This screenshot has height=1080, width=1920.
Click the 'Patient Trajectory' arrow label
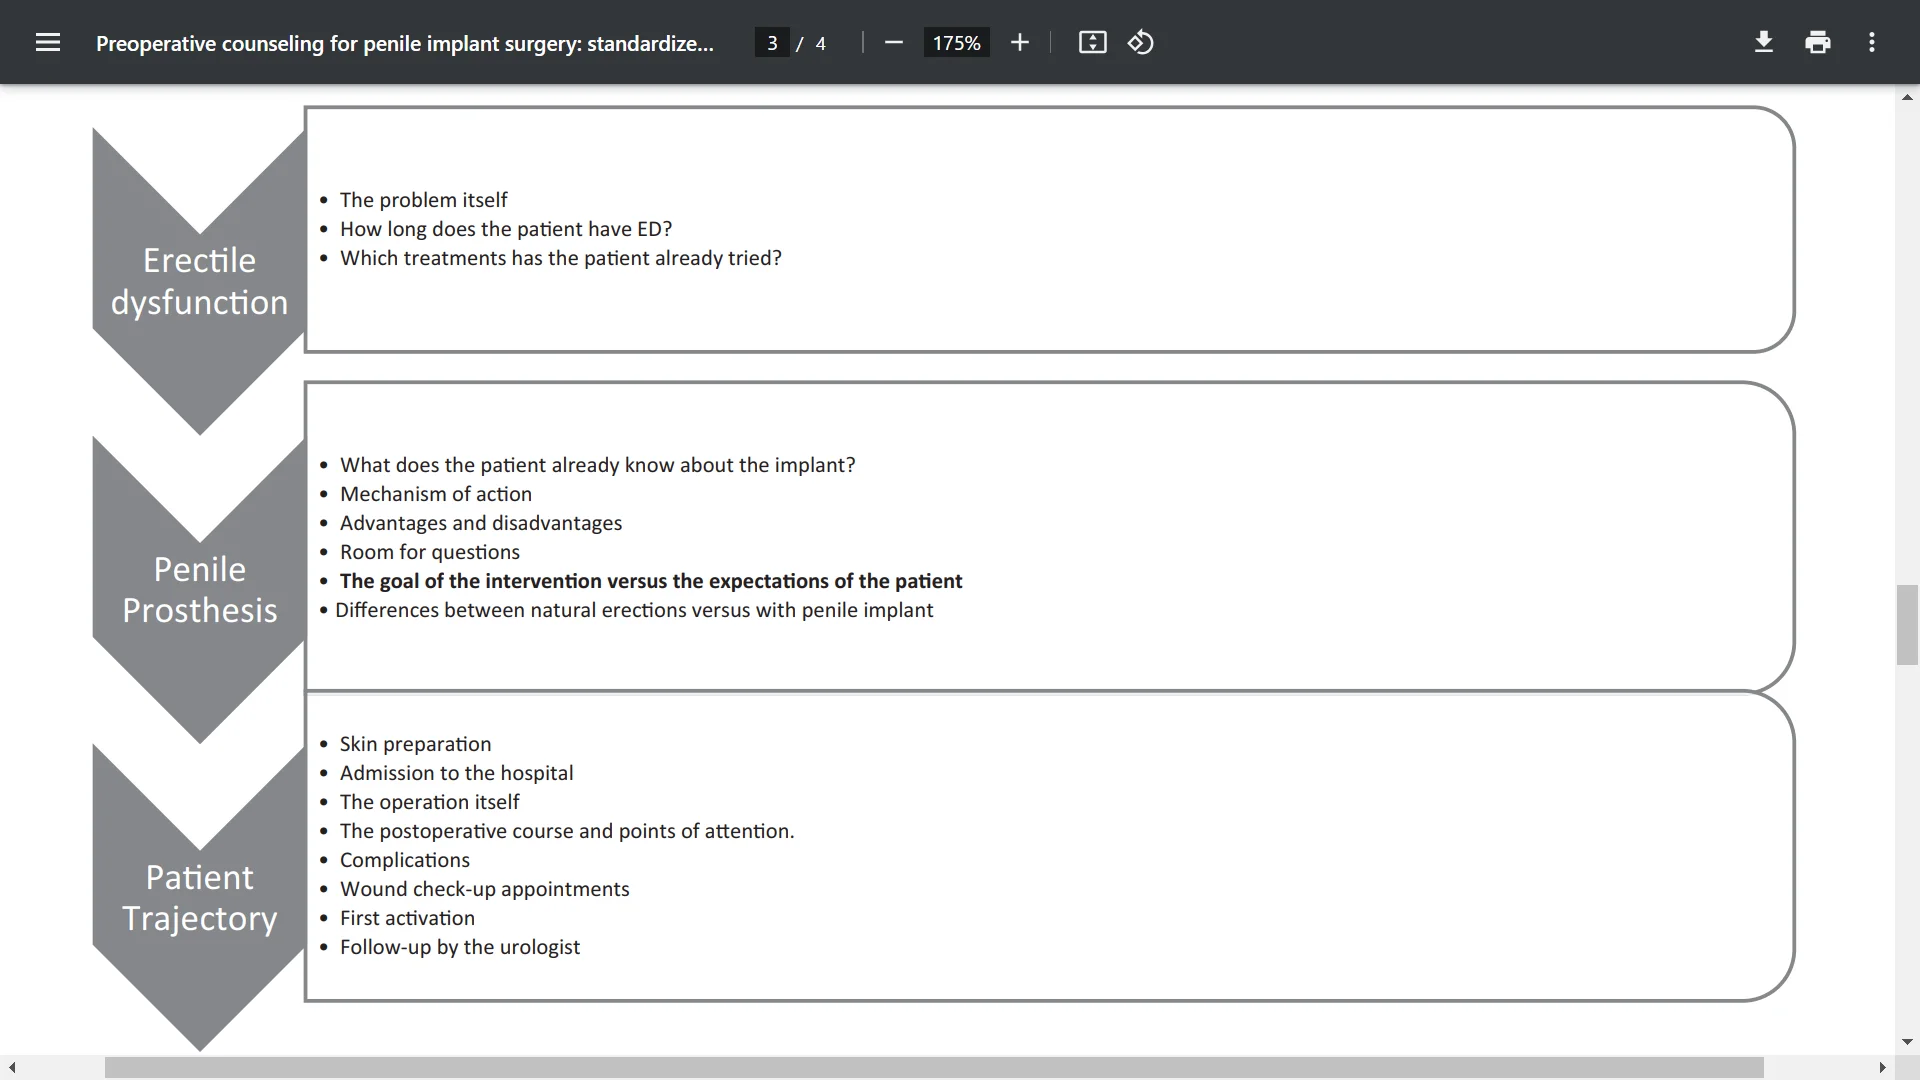(x=199, y=898)
